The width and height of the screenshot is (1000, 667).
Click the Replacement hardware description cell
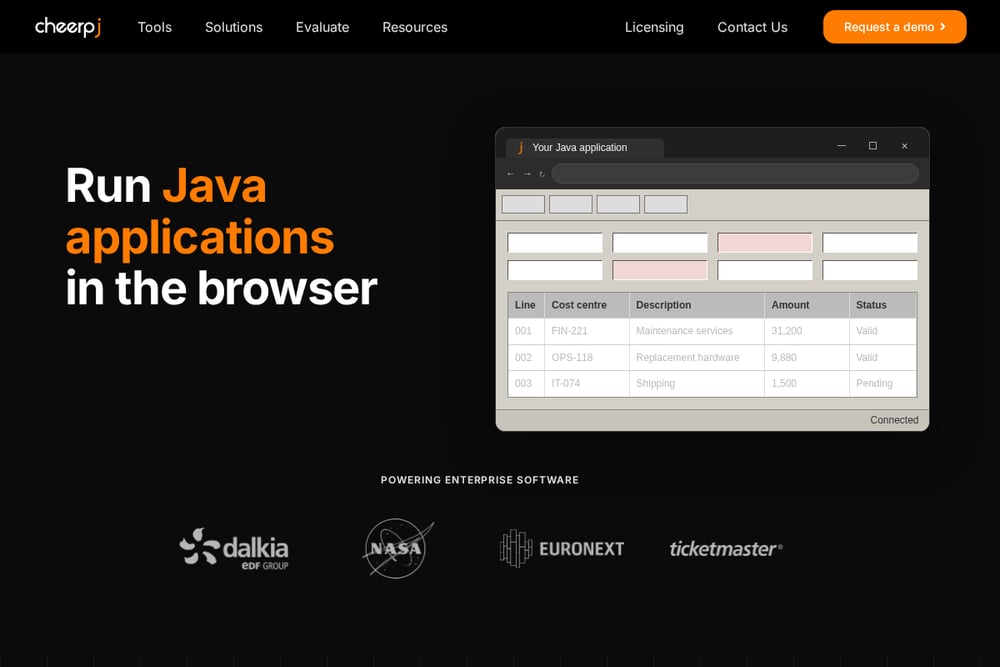coord(696,358)
